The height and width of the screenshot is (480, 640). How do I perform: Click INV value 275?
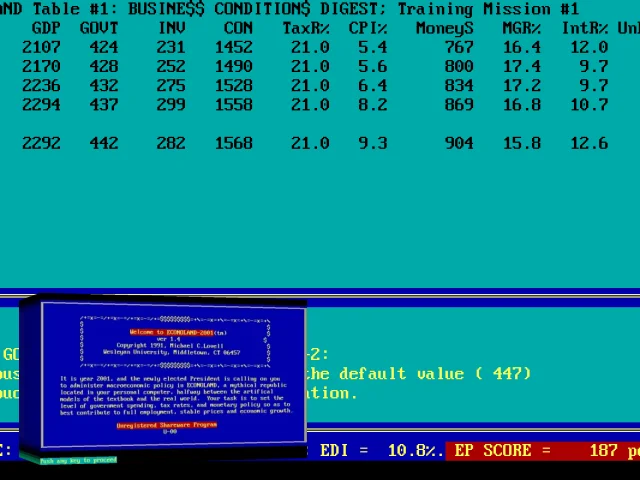171,86
